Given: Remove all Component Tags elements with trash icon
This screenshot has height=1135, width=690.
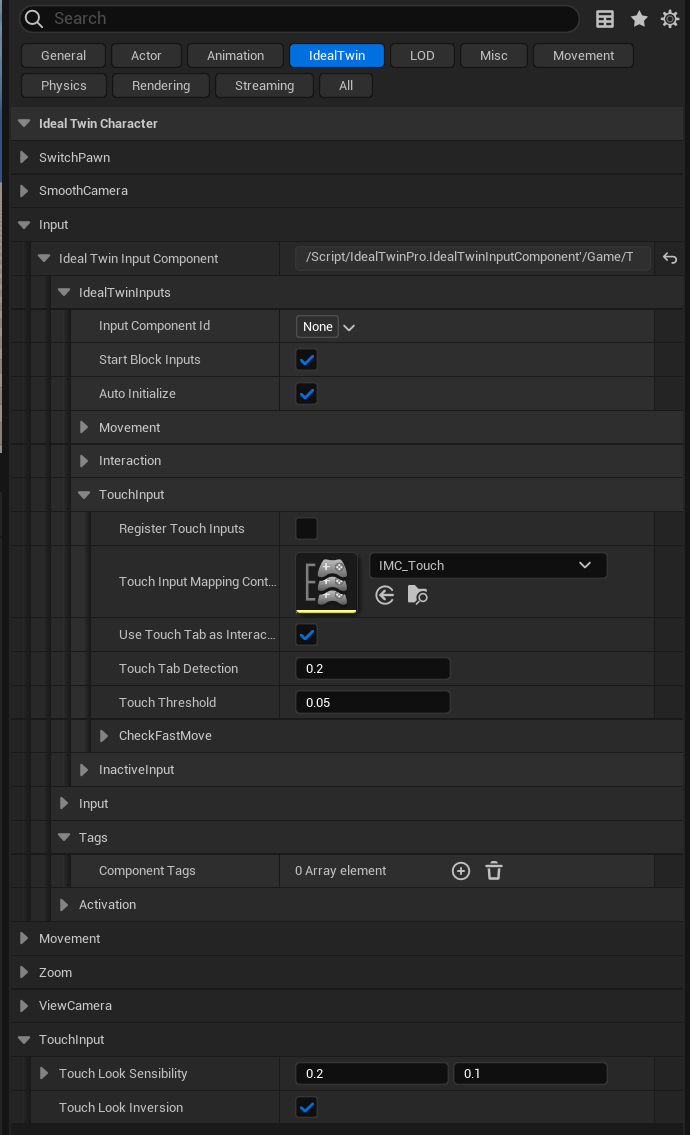Looking at the screenshot, I should pos(494,871).
